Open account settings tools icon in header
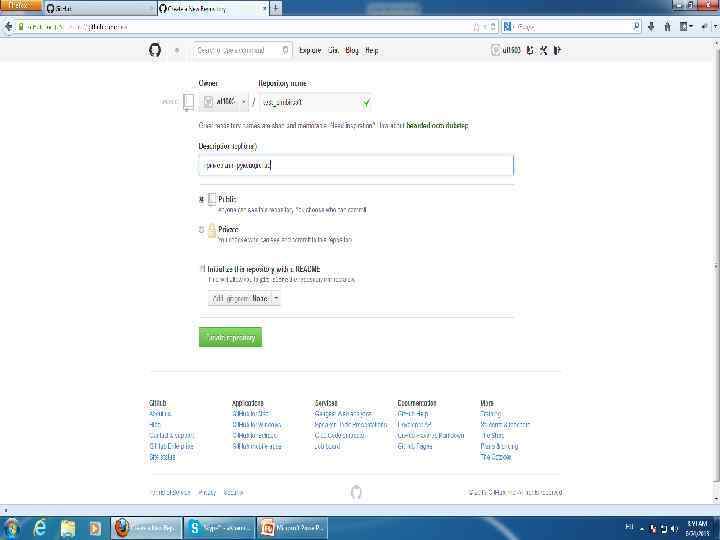The image size is (720, 540). [544, 50]
